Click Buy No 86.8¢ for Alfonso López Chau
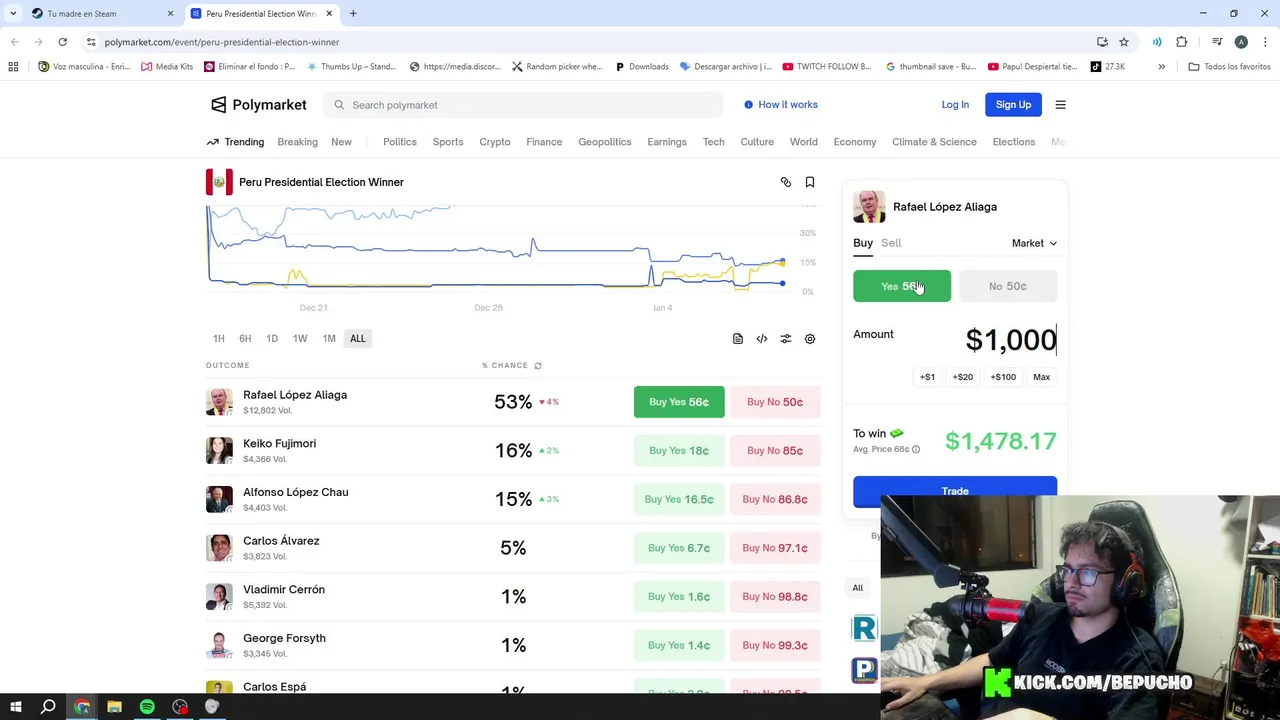 775,499
